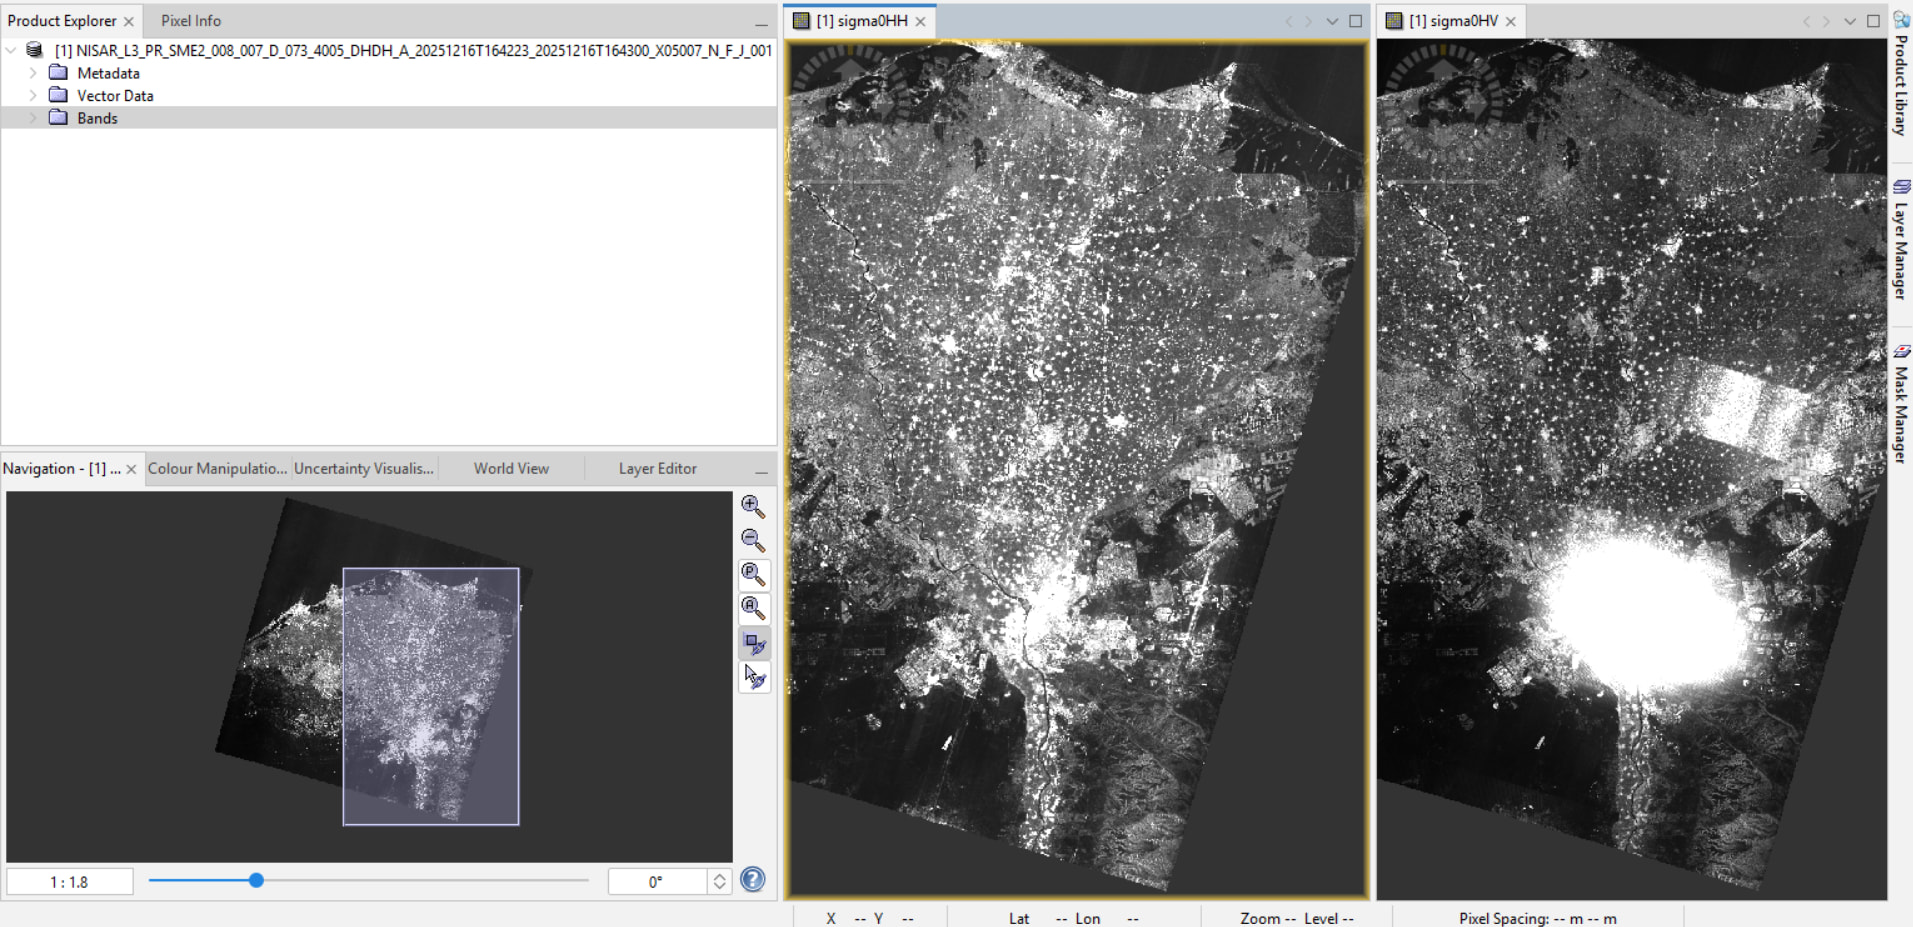Open the Product Library side panel
This screenshot has height=927, width=1913.
point(1901,75)
